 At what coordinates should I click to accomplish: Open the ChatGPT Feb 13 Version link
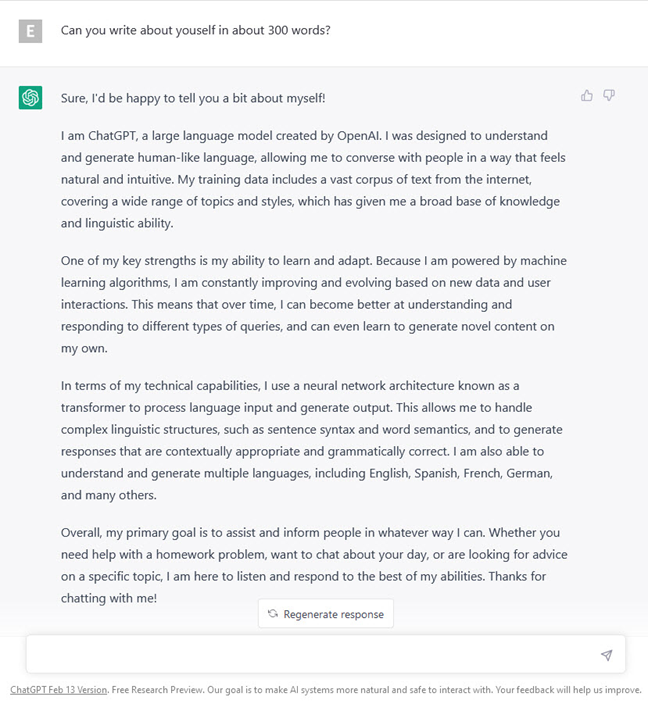click(x=58, y=690)
